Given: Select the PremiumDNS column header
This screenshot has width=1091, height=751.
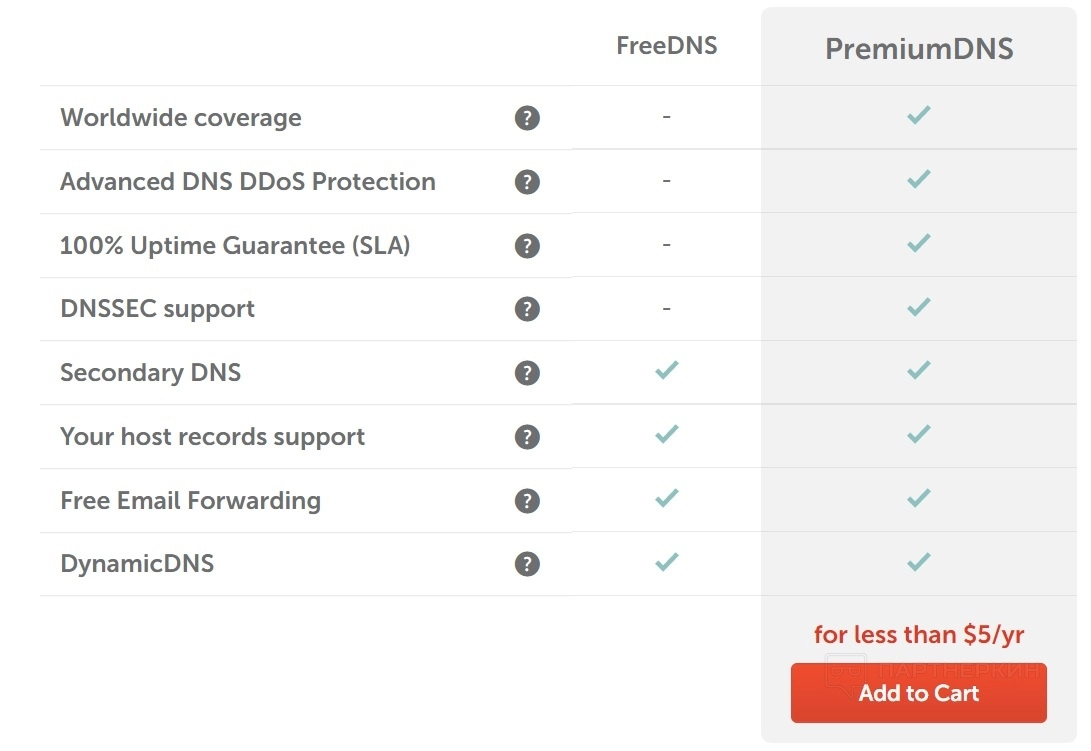Looking at the screenshot, I should coord(918,49).
